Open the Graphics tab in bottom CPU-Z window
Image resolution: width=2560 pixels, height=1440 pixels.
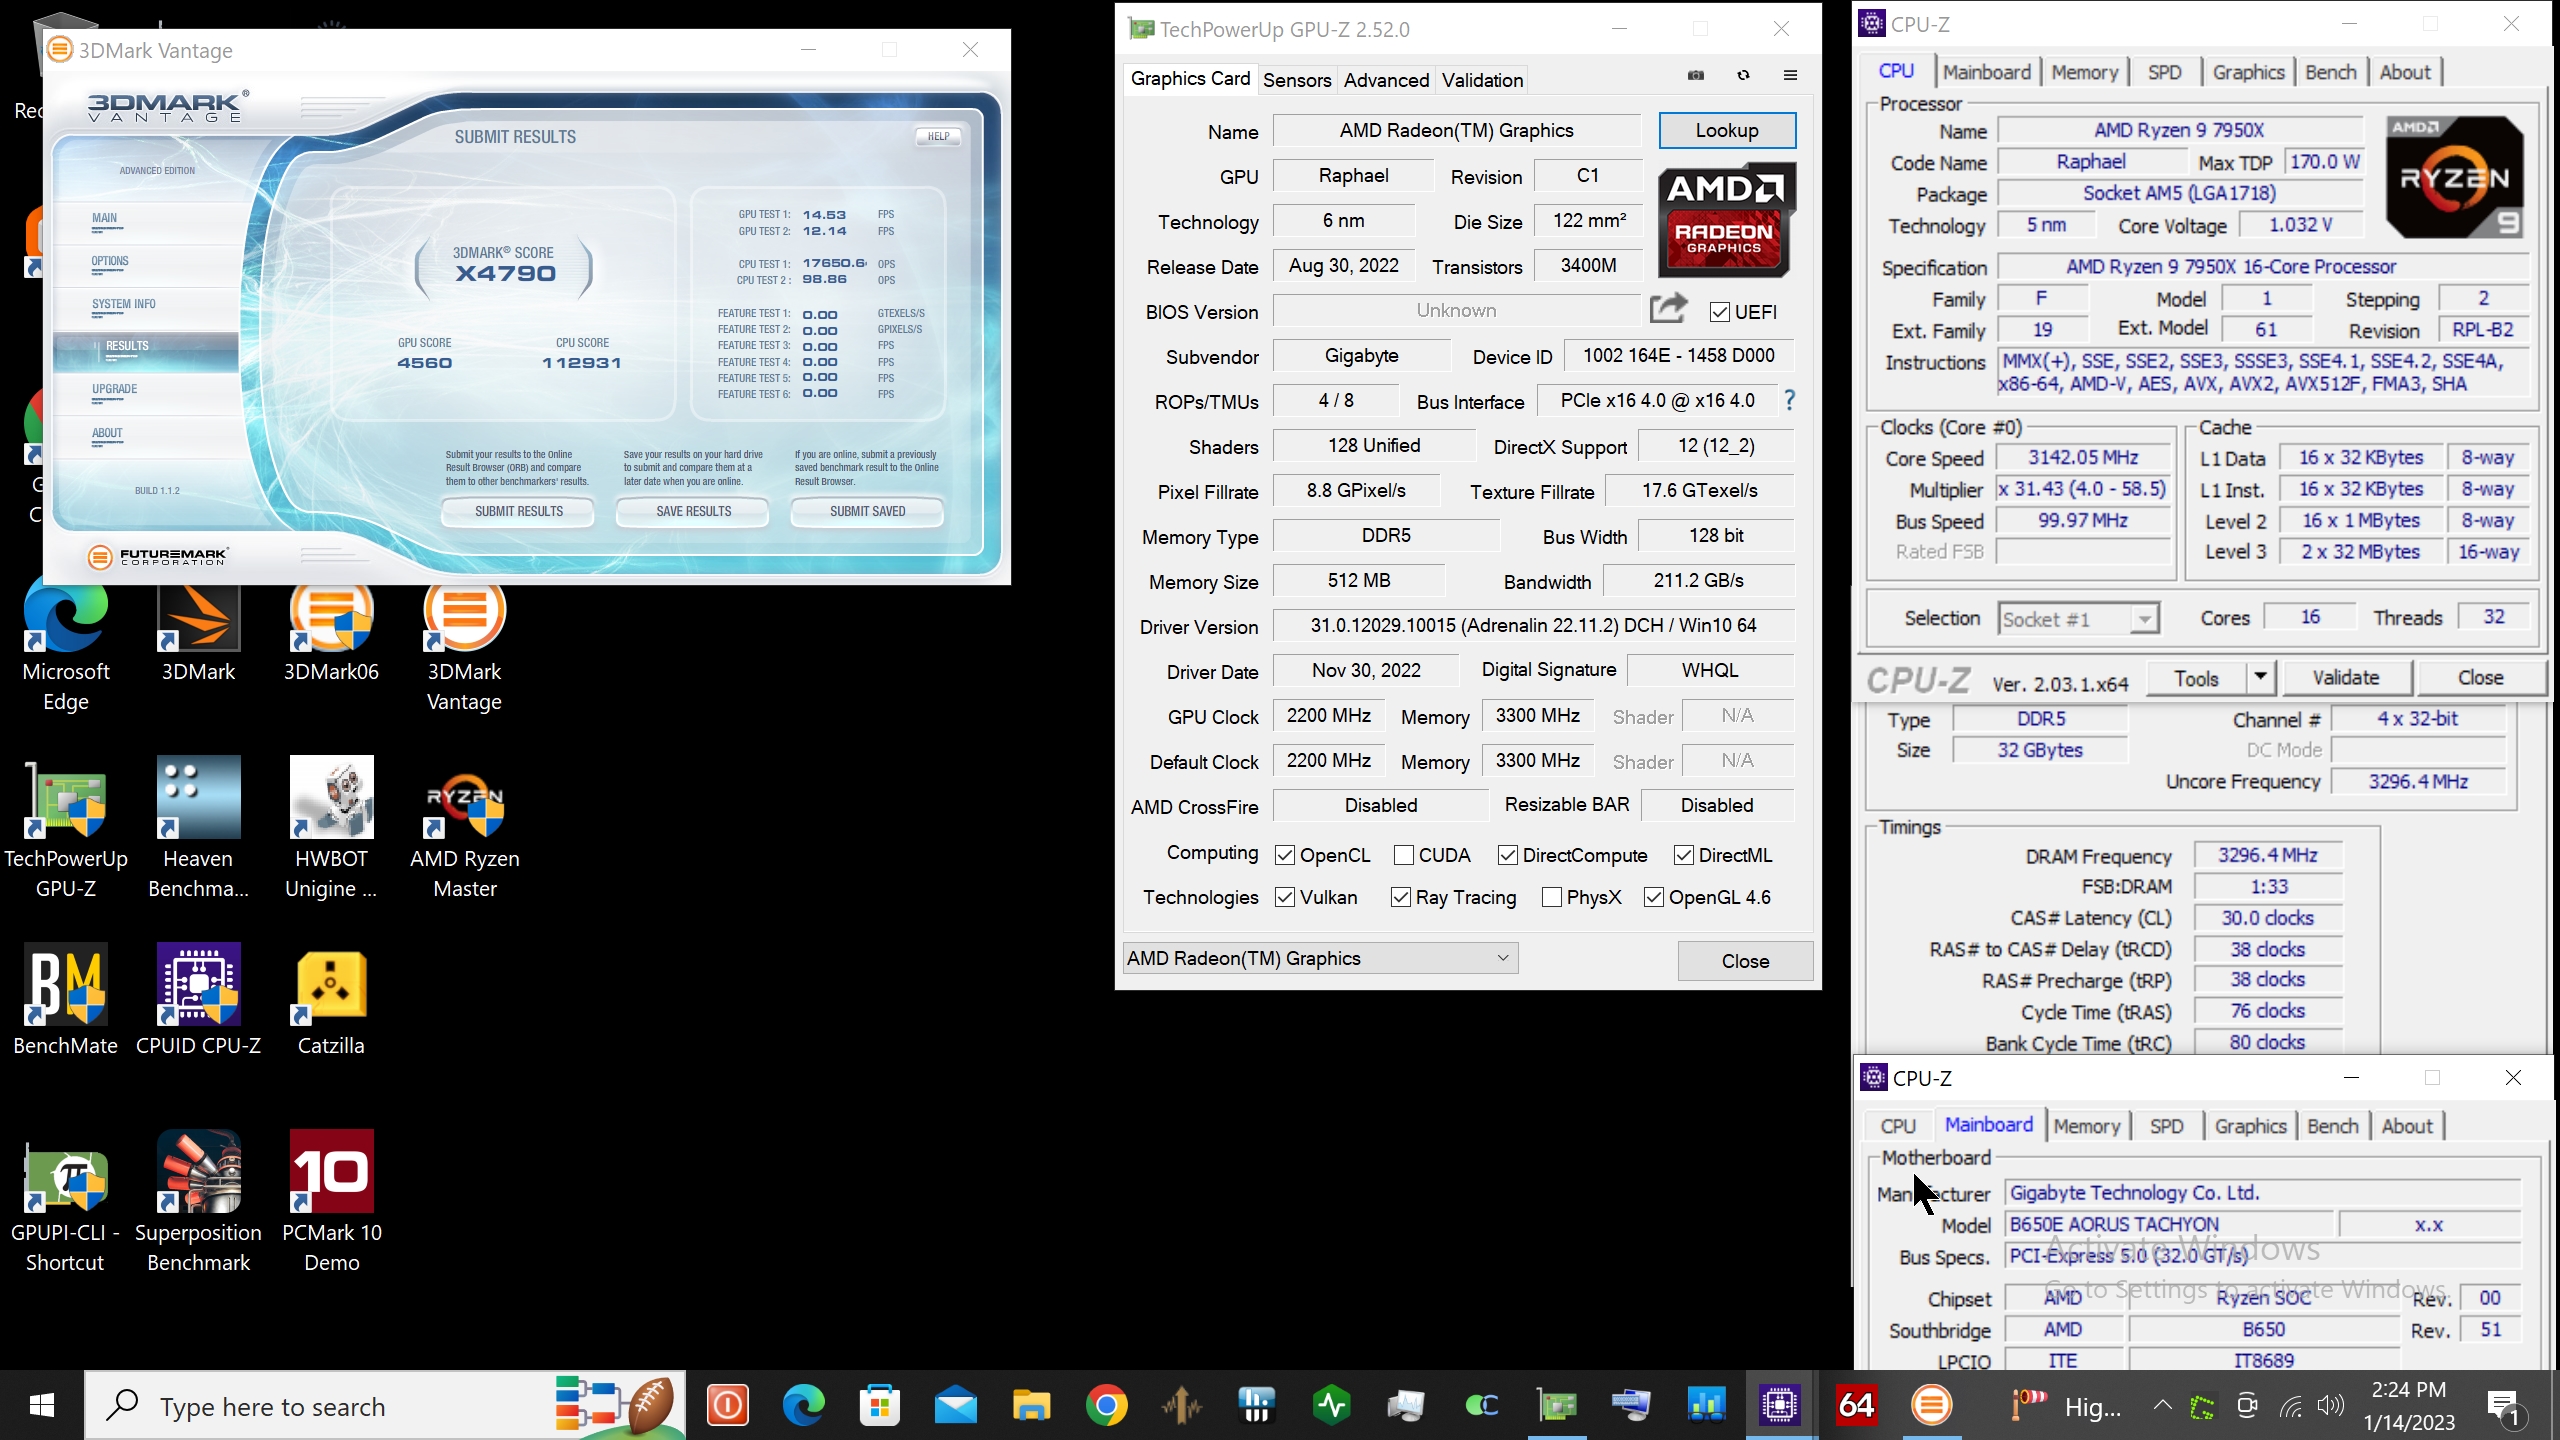pyautogui.click(x=2250, y=1126)
